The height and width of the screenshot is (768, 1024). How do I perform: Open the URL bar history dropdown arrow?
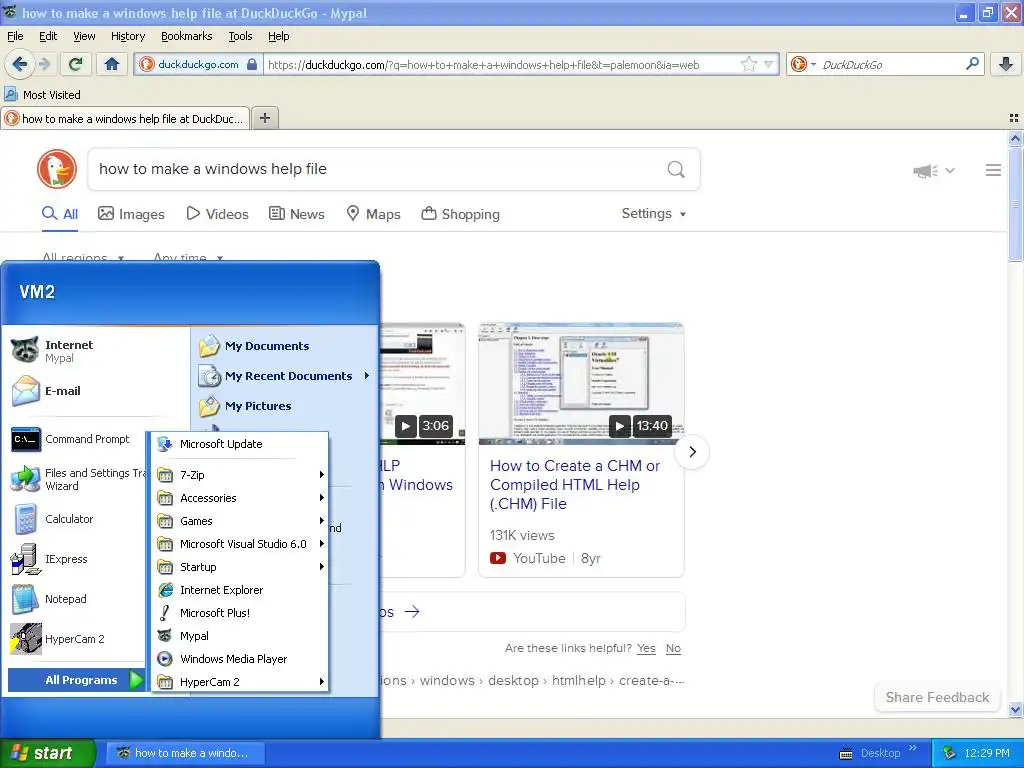(x=769, y=64)
